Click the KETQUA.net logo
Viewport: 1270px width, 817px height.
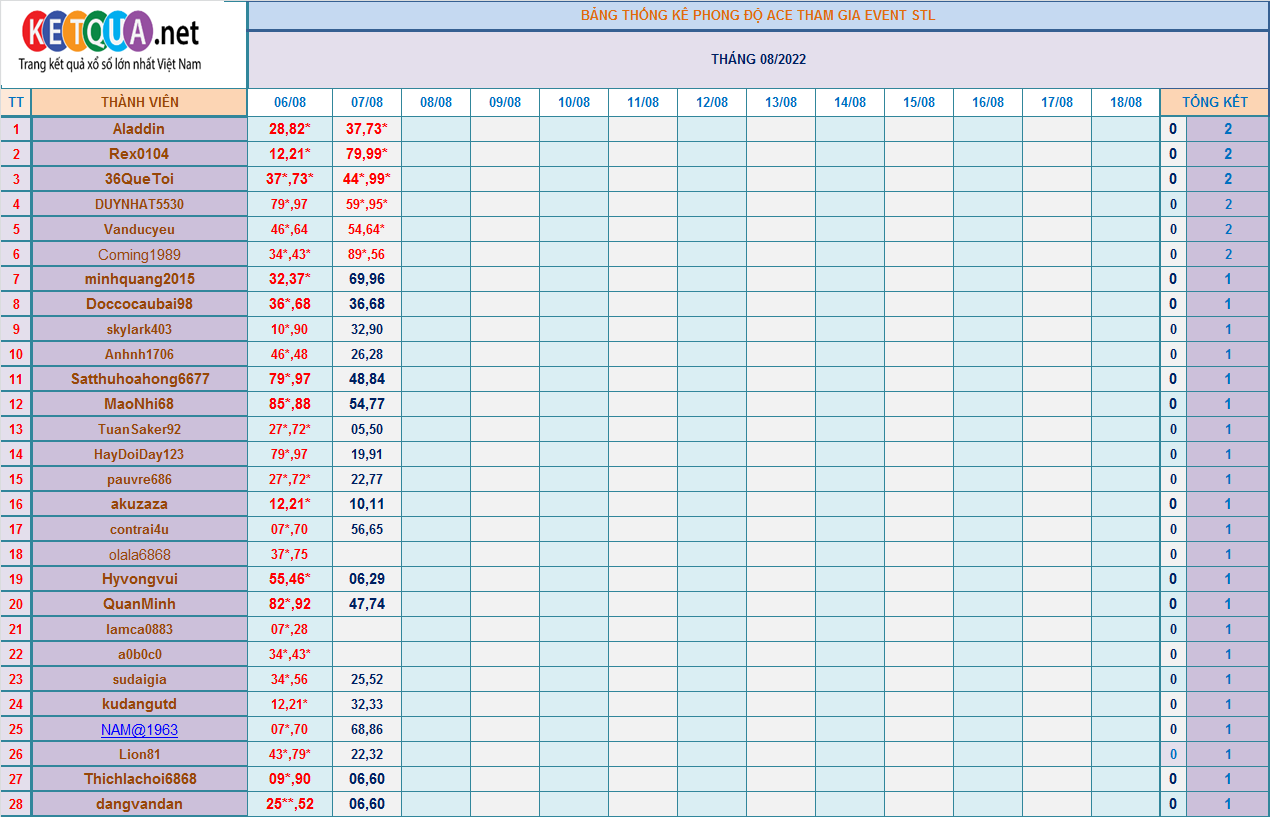tap(110, 42)
